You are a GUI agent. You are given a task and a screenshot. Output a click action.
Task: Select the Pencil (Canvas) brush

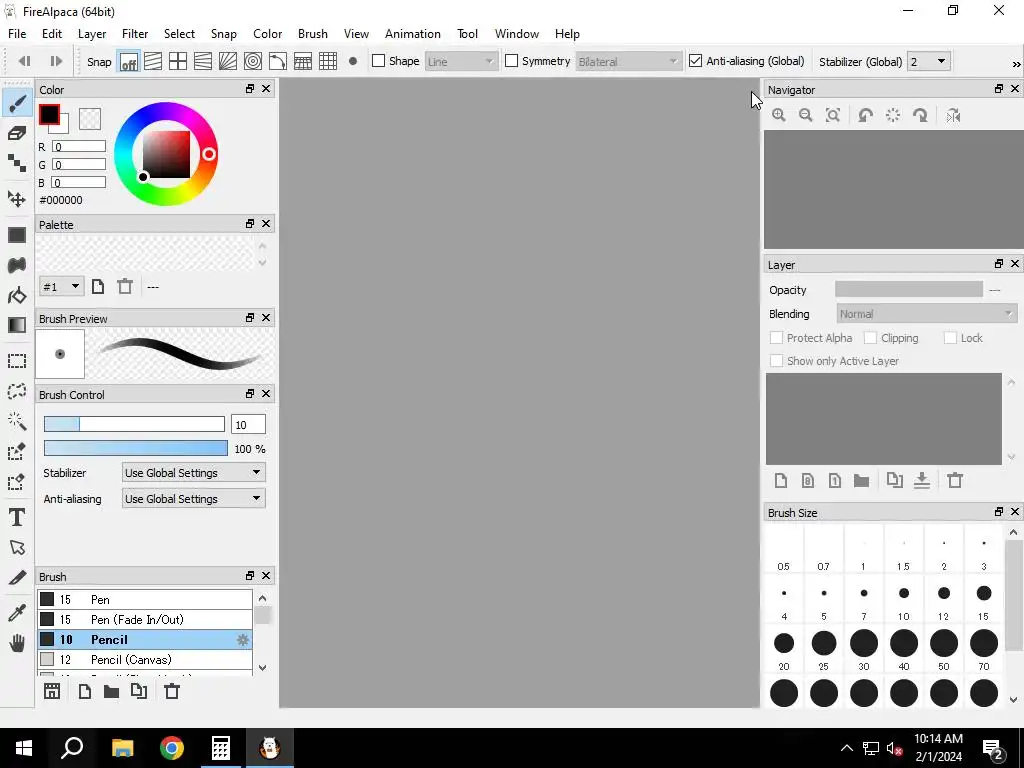(145, 660)
